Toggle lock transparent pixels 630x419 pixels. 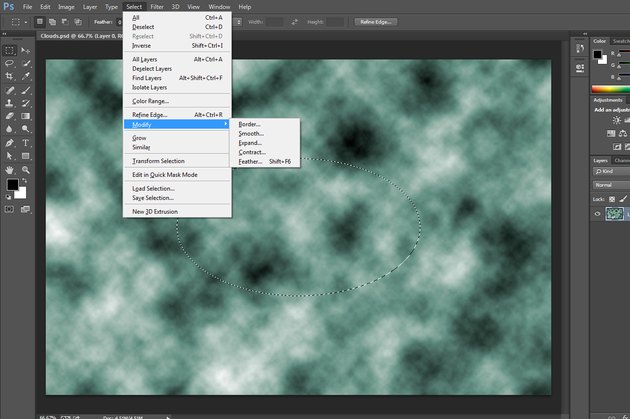[612, 199]
